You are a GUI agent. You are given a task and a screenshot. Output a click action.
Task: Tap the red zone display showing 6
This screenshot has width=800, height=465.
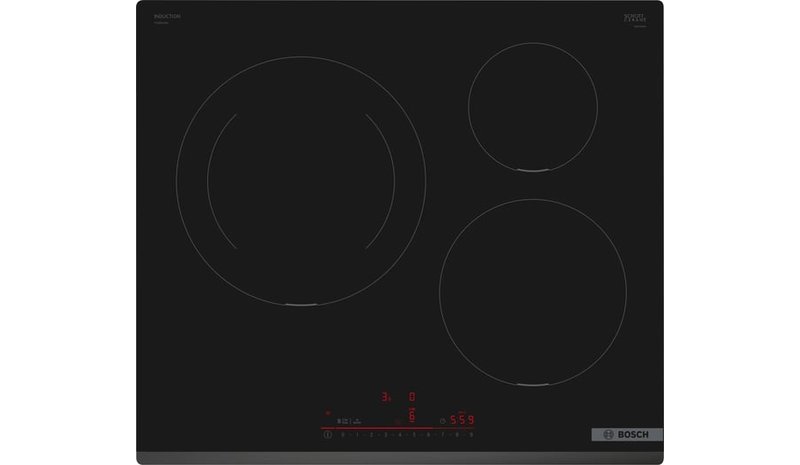(x=411, y=416)
